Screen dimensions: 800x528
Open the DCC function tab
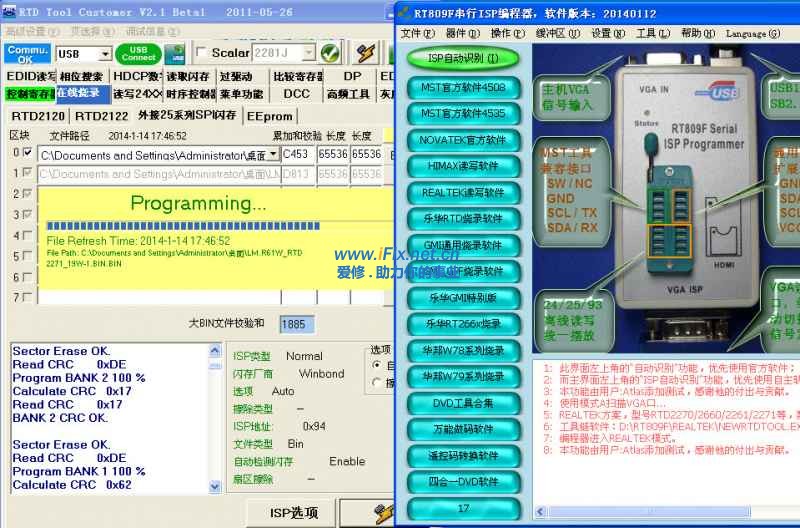296,94
